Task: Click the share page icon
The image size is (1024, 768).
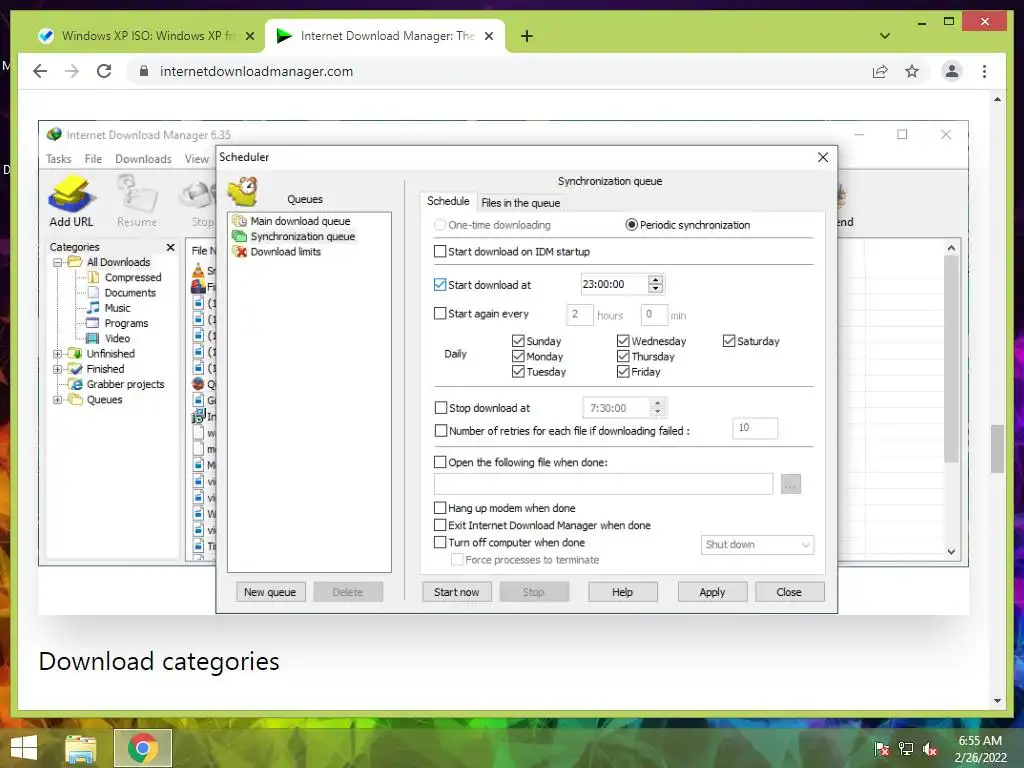Action: coord(880,71)
